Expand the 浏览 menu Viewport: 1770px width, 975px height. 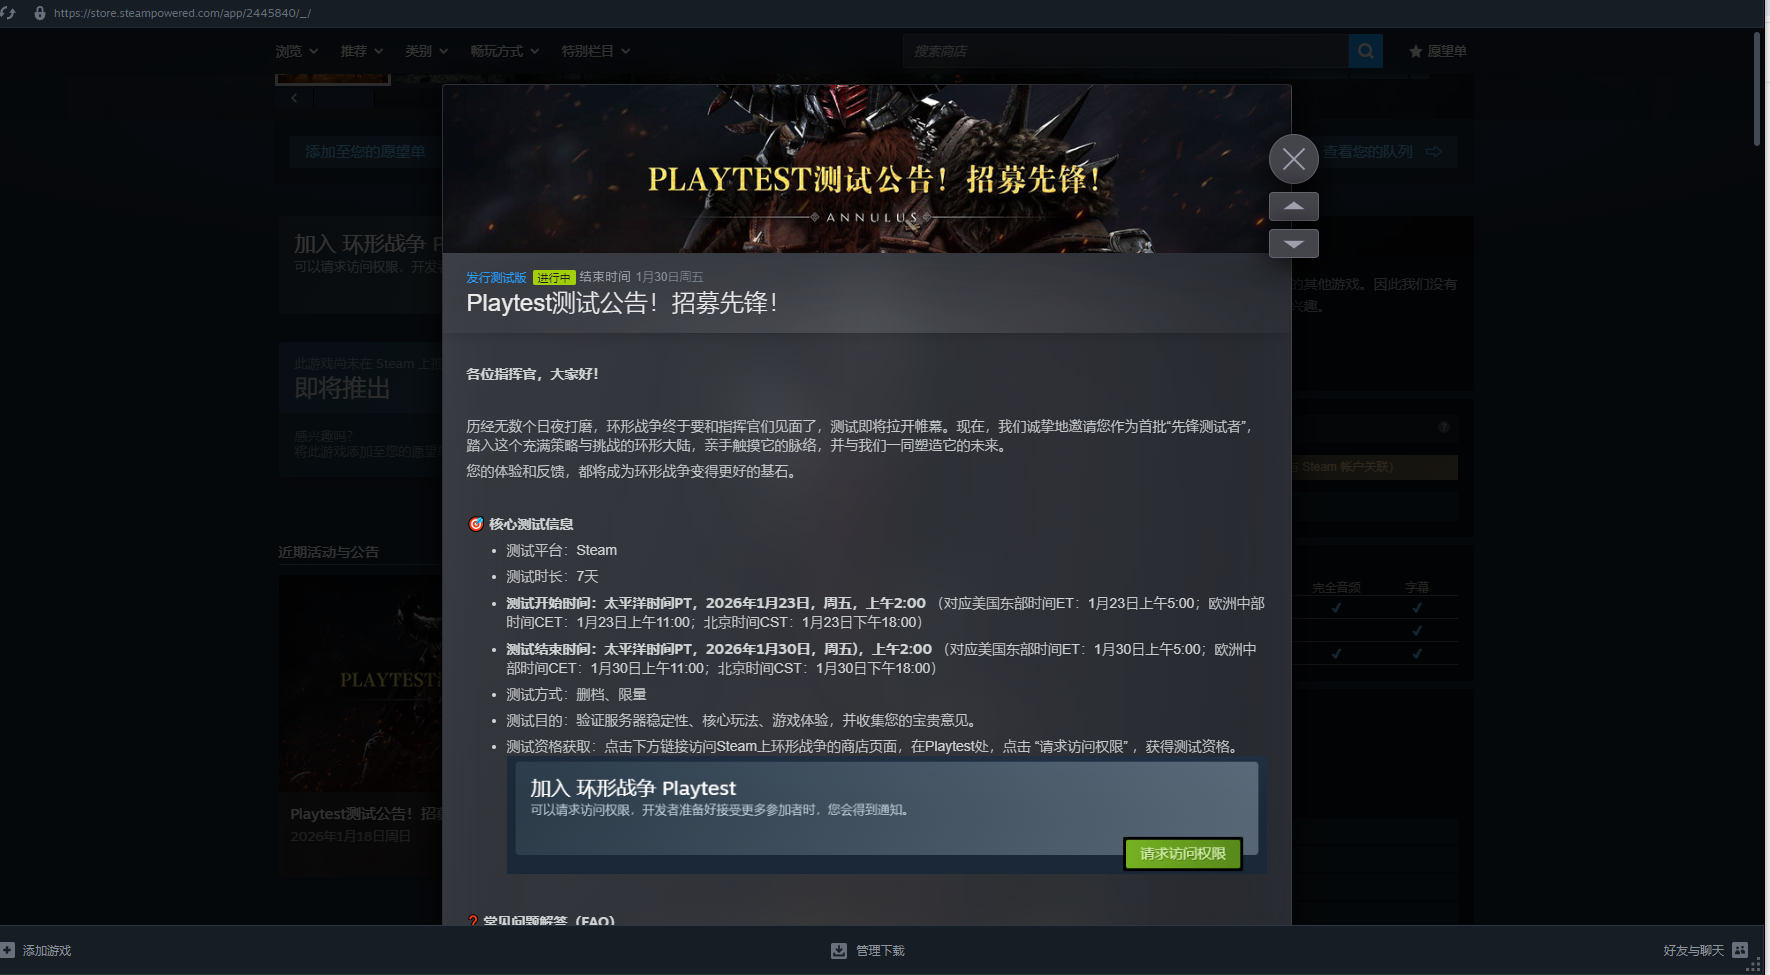tap(297, 51)
